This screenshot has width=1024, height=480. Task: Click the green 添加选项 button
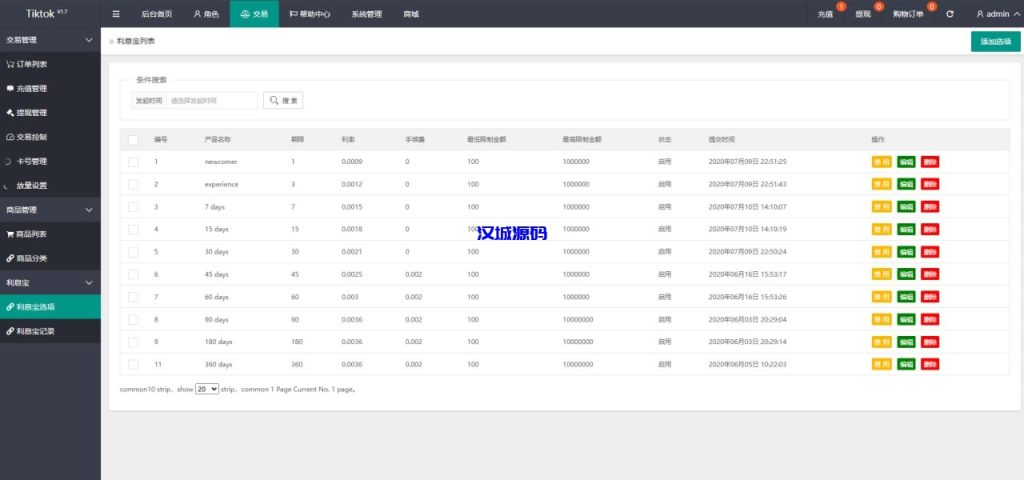coord(995,41)
